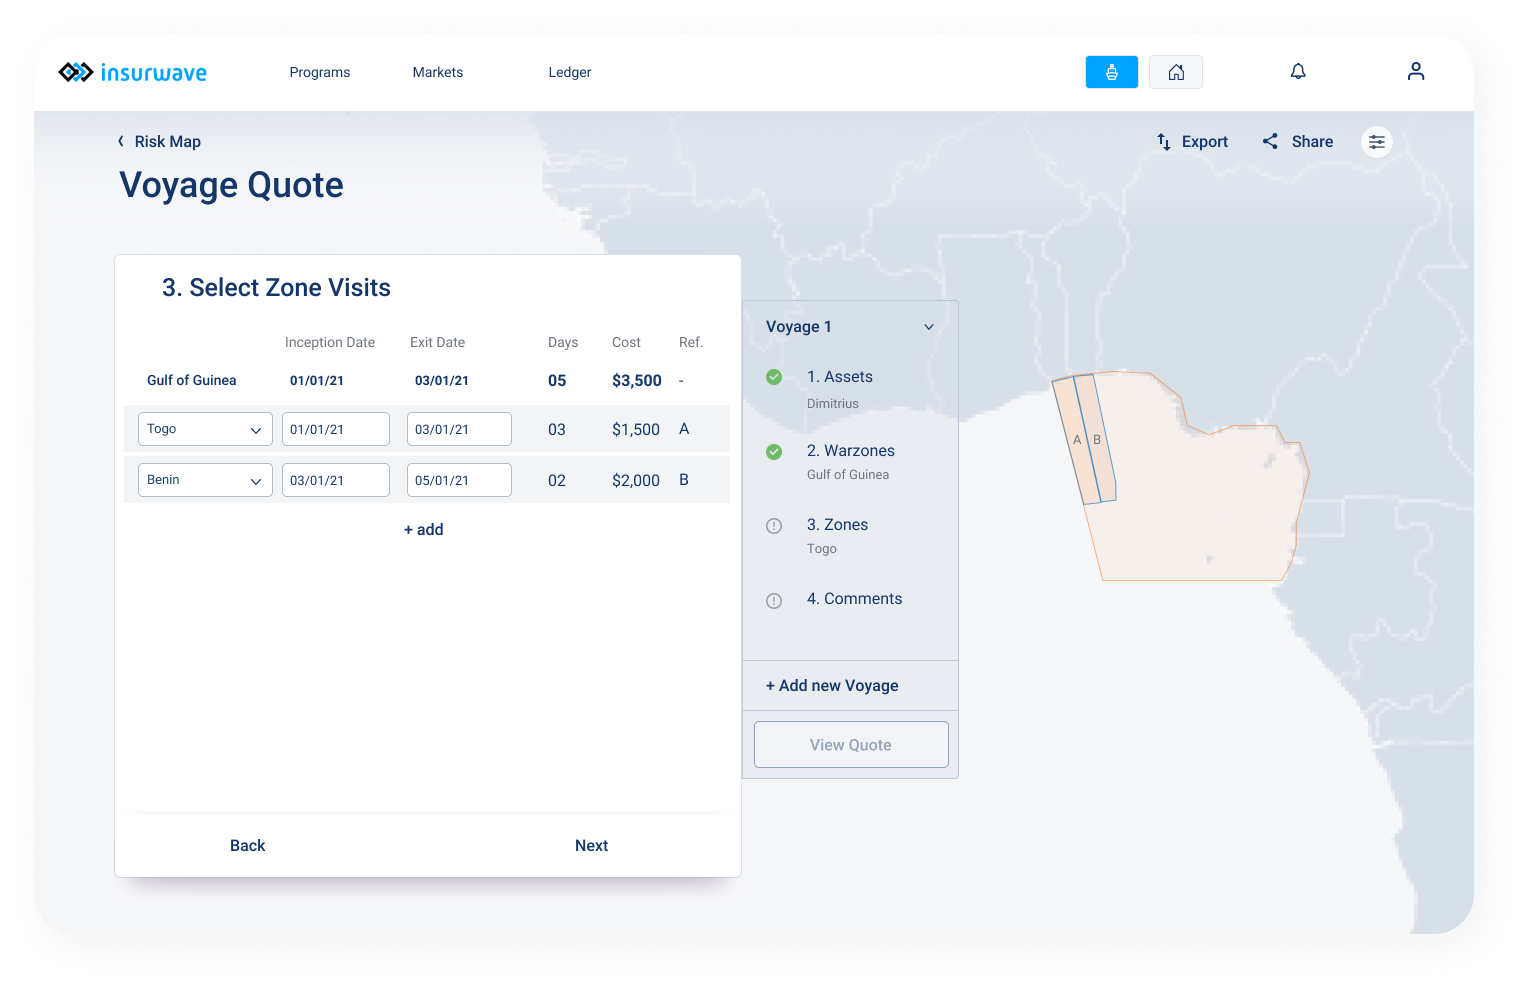Click Togo inception date field
Screen dimensions: 1528x988
coord(336,429)
